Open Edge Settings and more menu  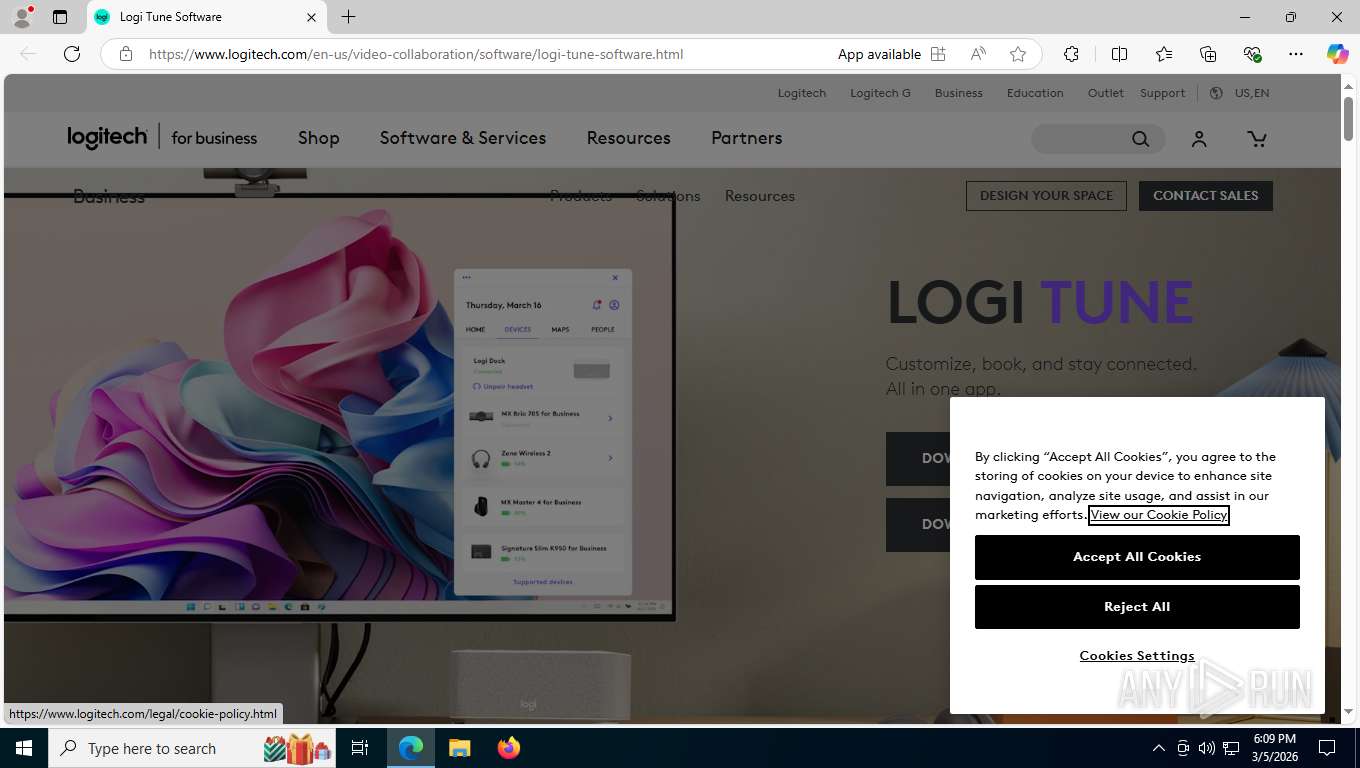[1296, 54]
